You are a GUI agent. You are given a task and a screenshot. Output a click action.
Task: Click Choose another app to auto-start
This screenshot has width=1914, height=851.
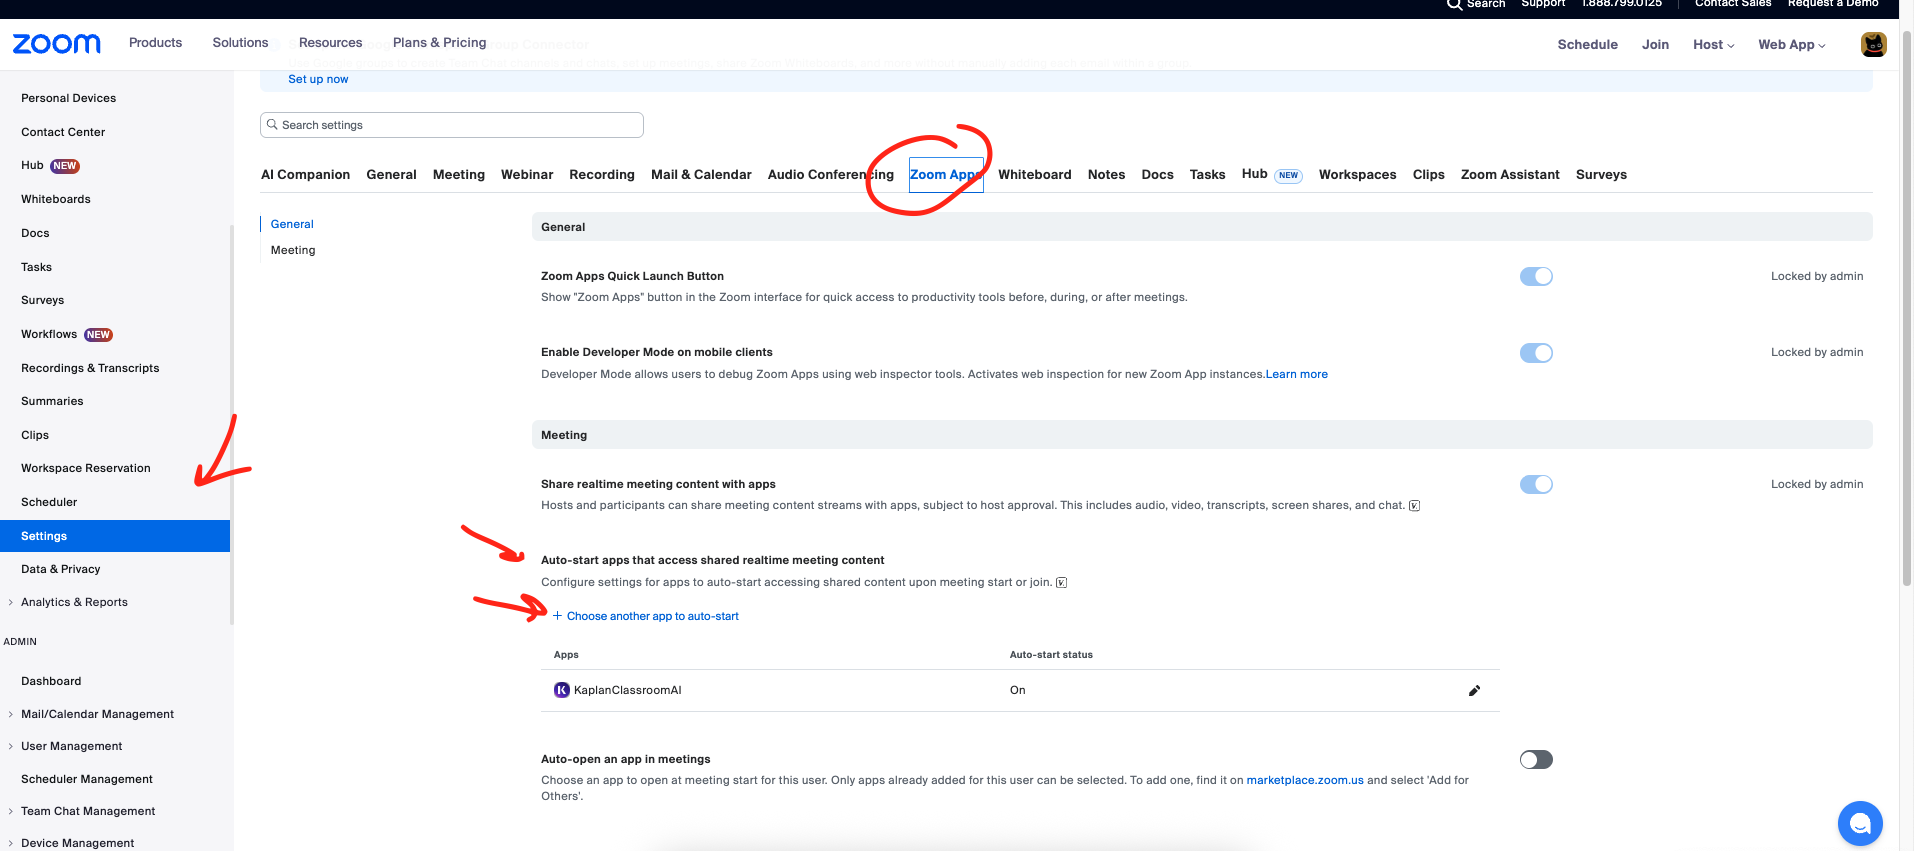click(653, 617)
